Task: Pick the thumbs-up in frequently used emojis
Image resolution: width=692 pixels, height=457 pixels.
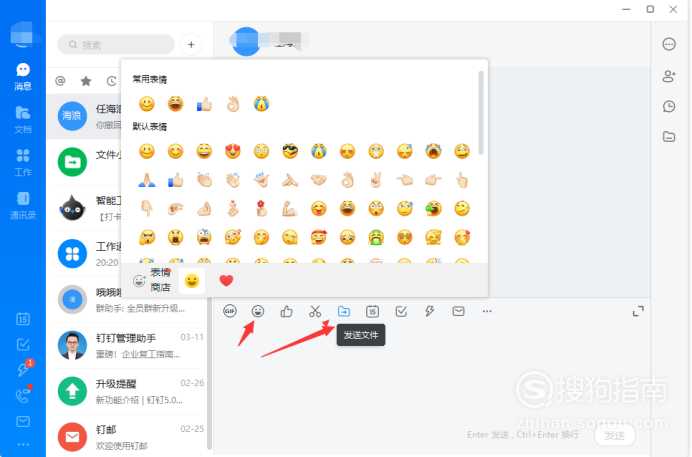Action: pyautogui.click(x=204, y=104)
